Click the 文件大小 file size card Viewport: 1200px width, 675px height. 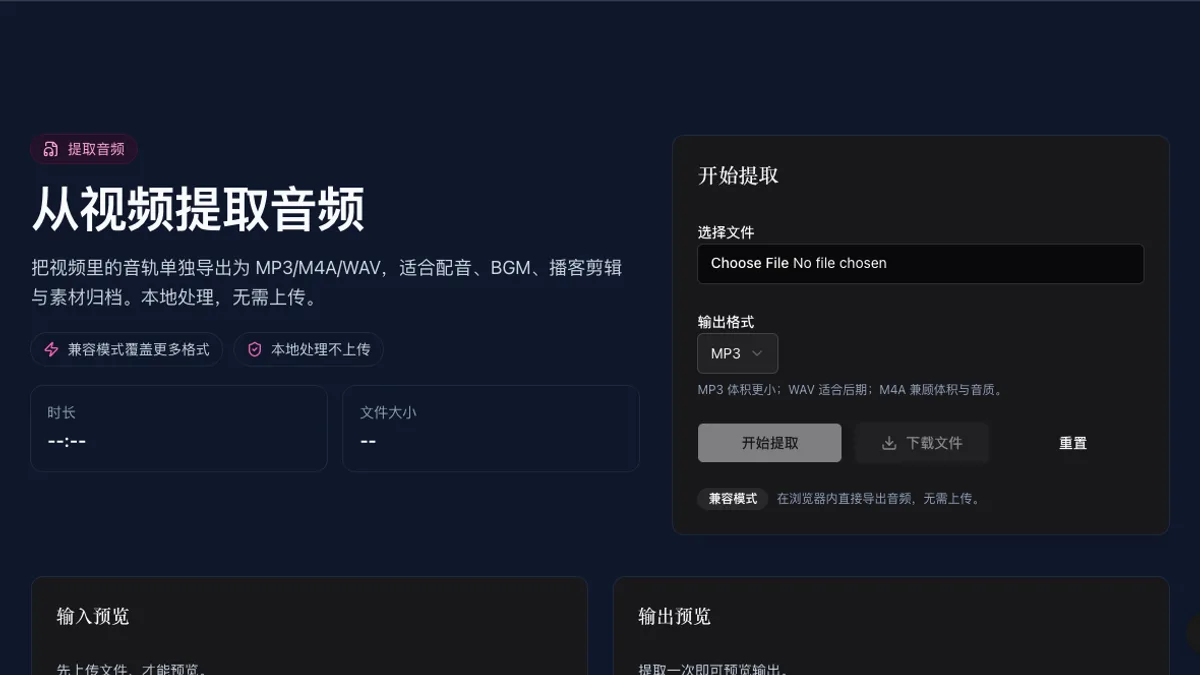pyautogui.click(x=491, y=428)
